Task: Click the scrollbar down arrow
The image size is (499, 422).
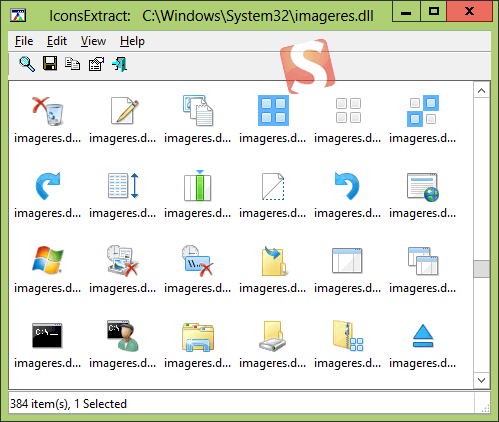Action: click(481, 380)
